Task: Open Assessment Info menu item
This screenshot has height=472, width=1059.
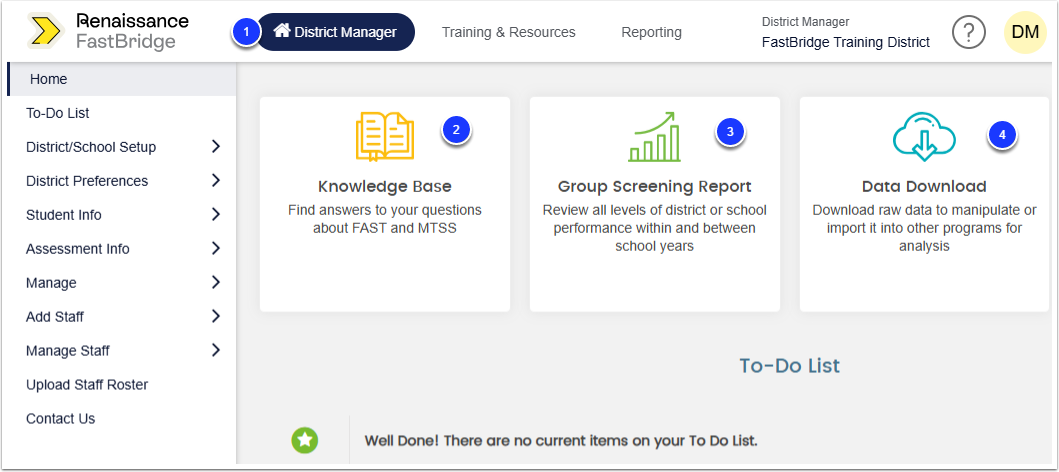Action: click(77, 248)
